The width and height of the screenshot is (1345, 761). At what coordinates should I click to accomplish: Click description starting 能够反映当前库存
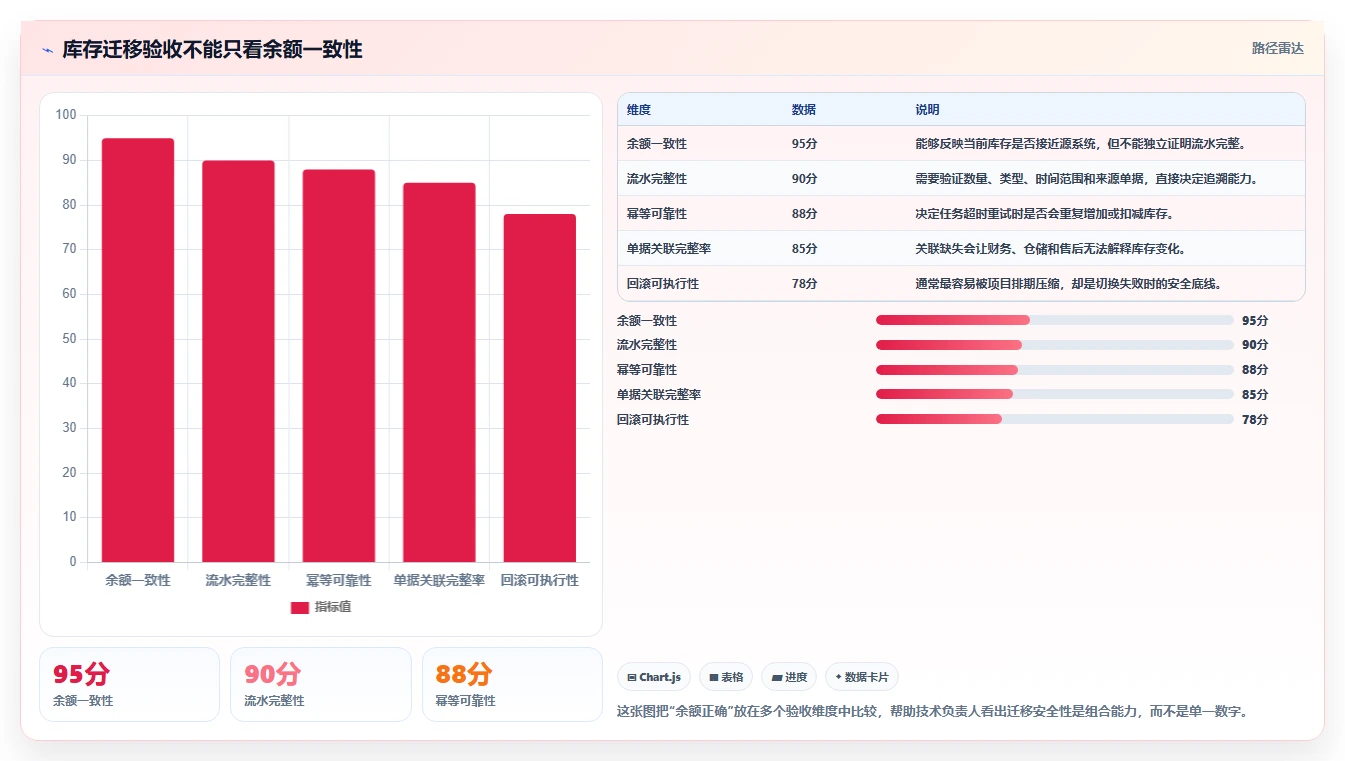(1080, 144)
